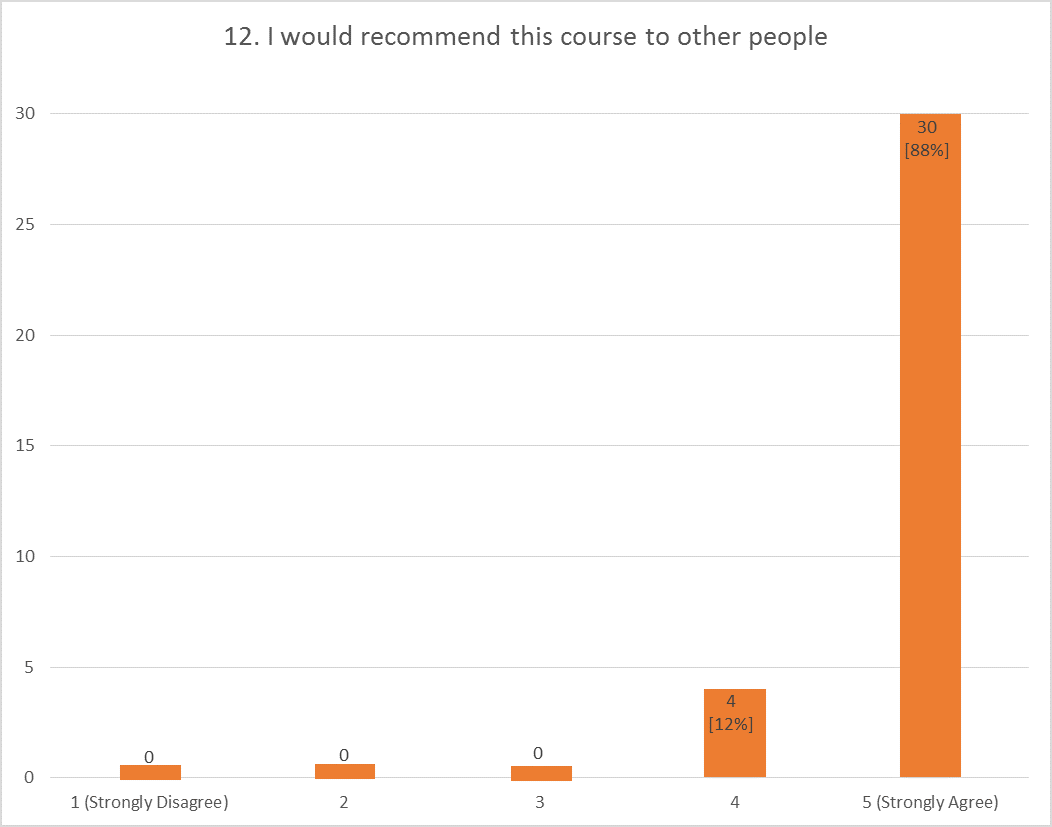
Task: Click the small bar for category 2
Action: click(x=345, y=771)
